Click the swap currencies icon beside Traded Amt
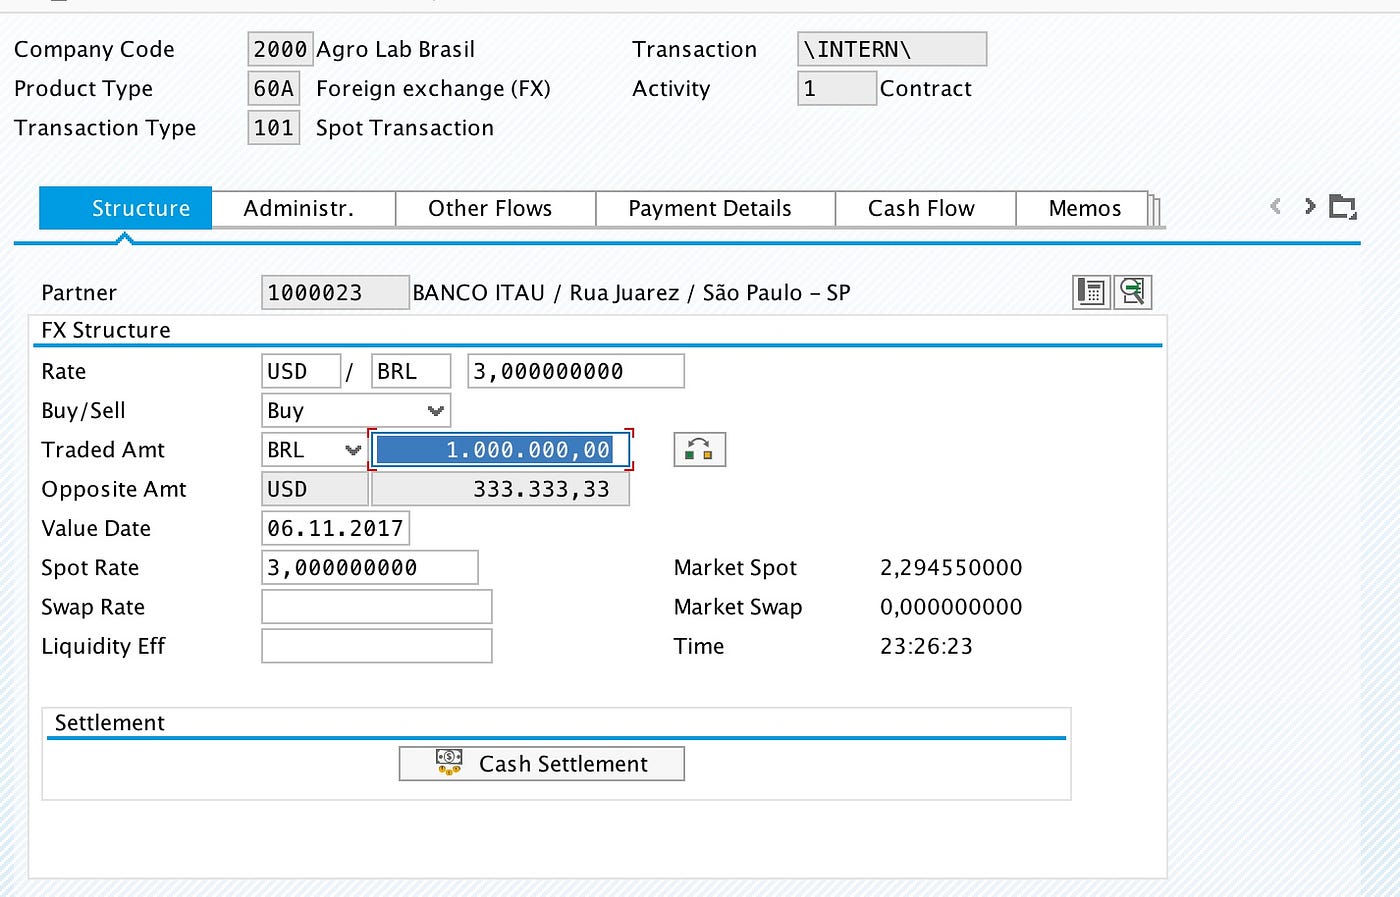 click(699, 450)
